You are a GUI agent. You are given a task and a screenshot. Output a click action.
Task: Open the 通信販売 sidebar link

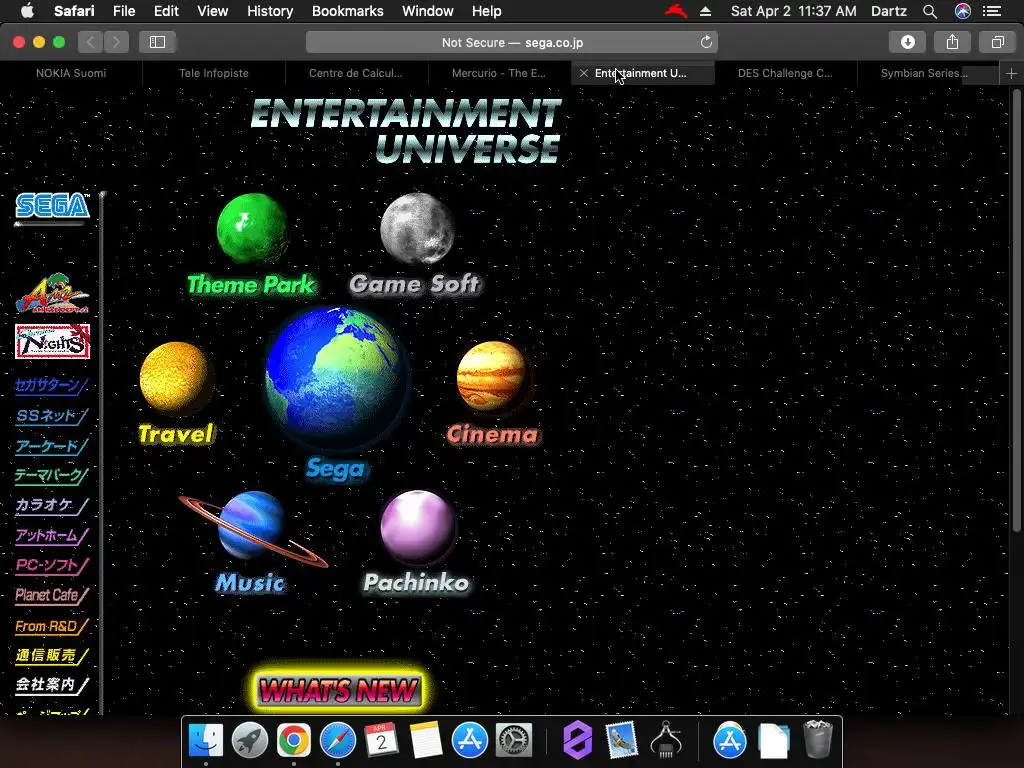pos(51,656)
